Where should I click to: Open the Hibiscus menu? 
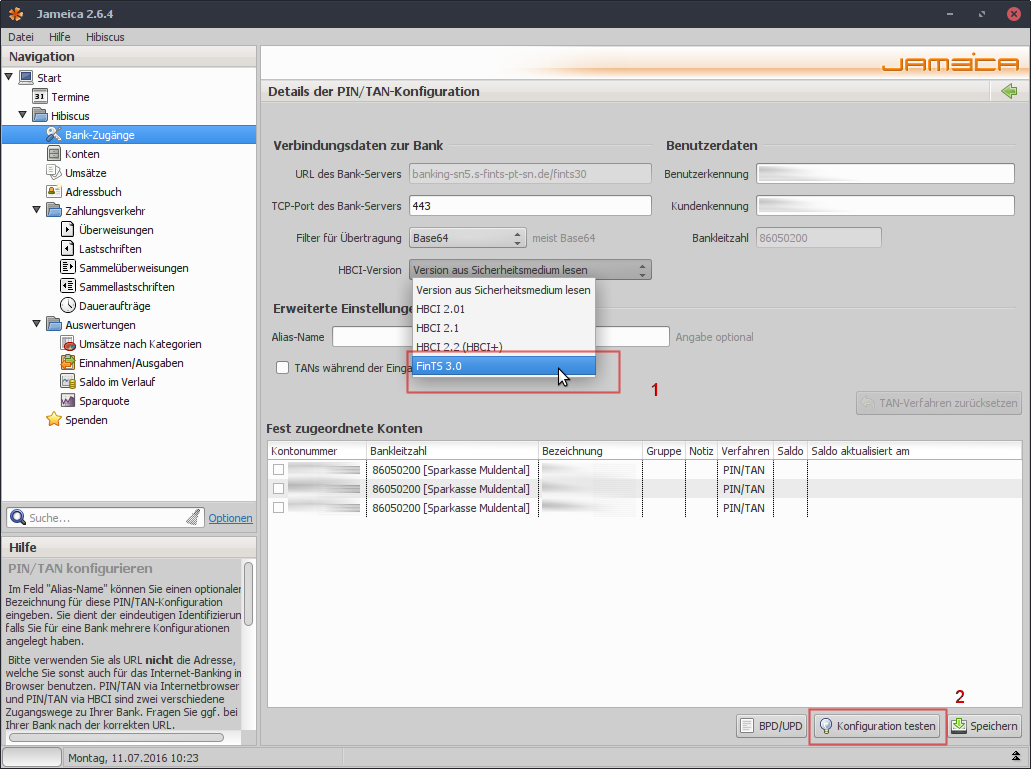[105, 37]
